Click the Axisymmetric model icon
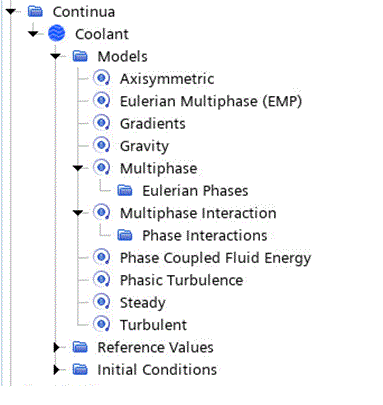 (101, 78)
